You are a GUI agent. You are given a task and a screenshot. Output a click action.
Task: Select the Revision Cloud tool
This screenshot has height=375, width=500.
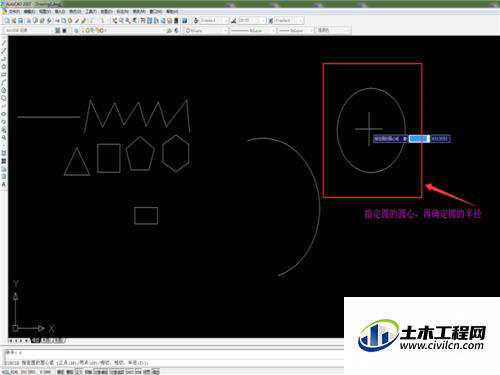pyautogui.click(x=4, y=98)
